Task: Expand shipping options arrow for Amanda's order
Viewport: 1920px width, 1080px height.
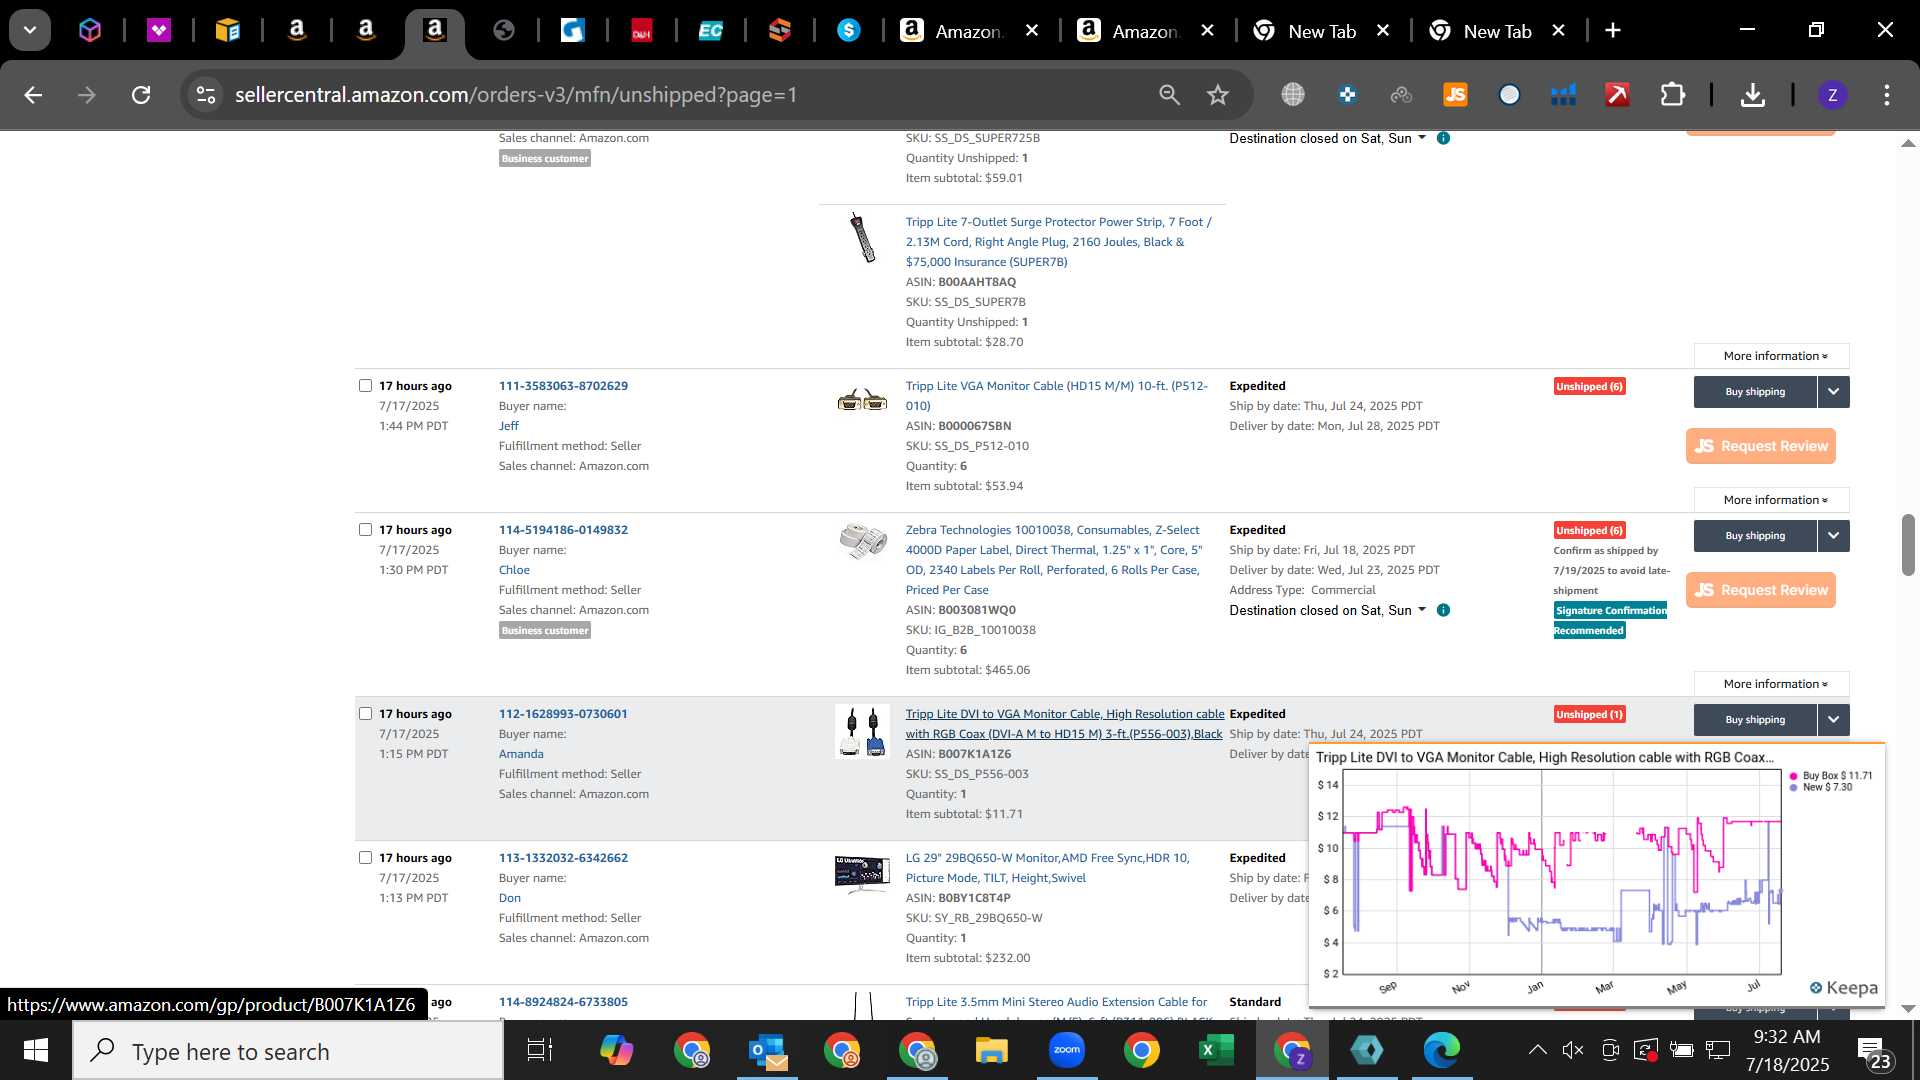Action: tap(1834, 720)
